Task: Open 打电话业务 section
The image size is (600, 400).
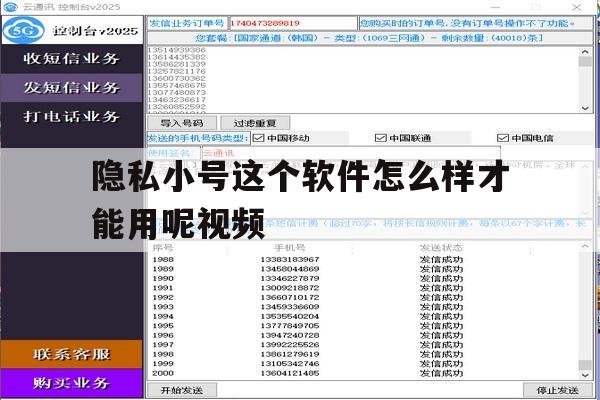Action: point(72,116)
